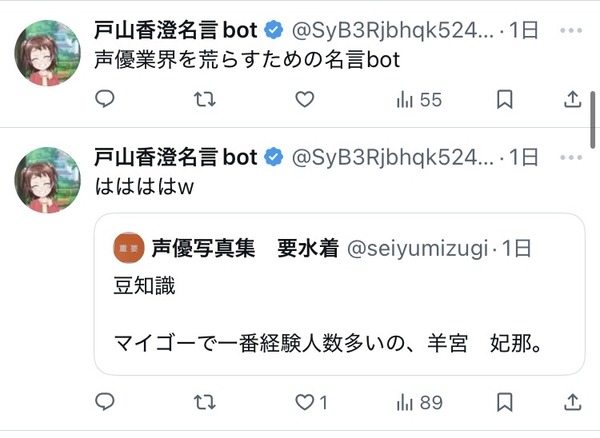The image size is (600, 438).
Task: Reply to the ははははw tweet
Action: [x=104, y=402]
